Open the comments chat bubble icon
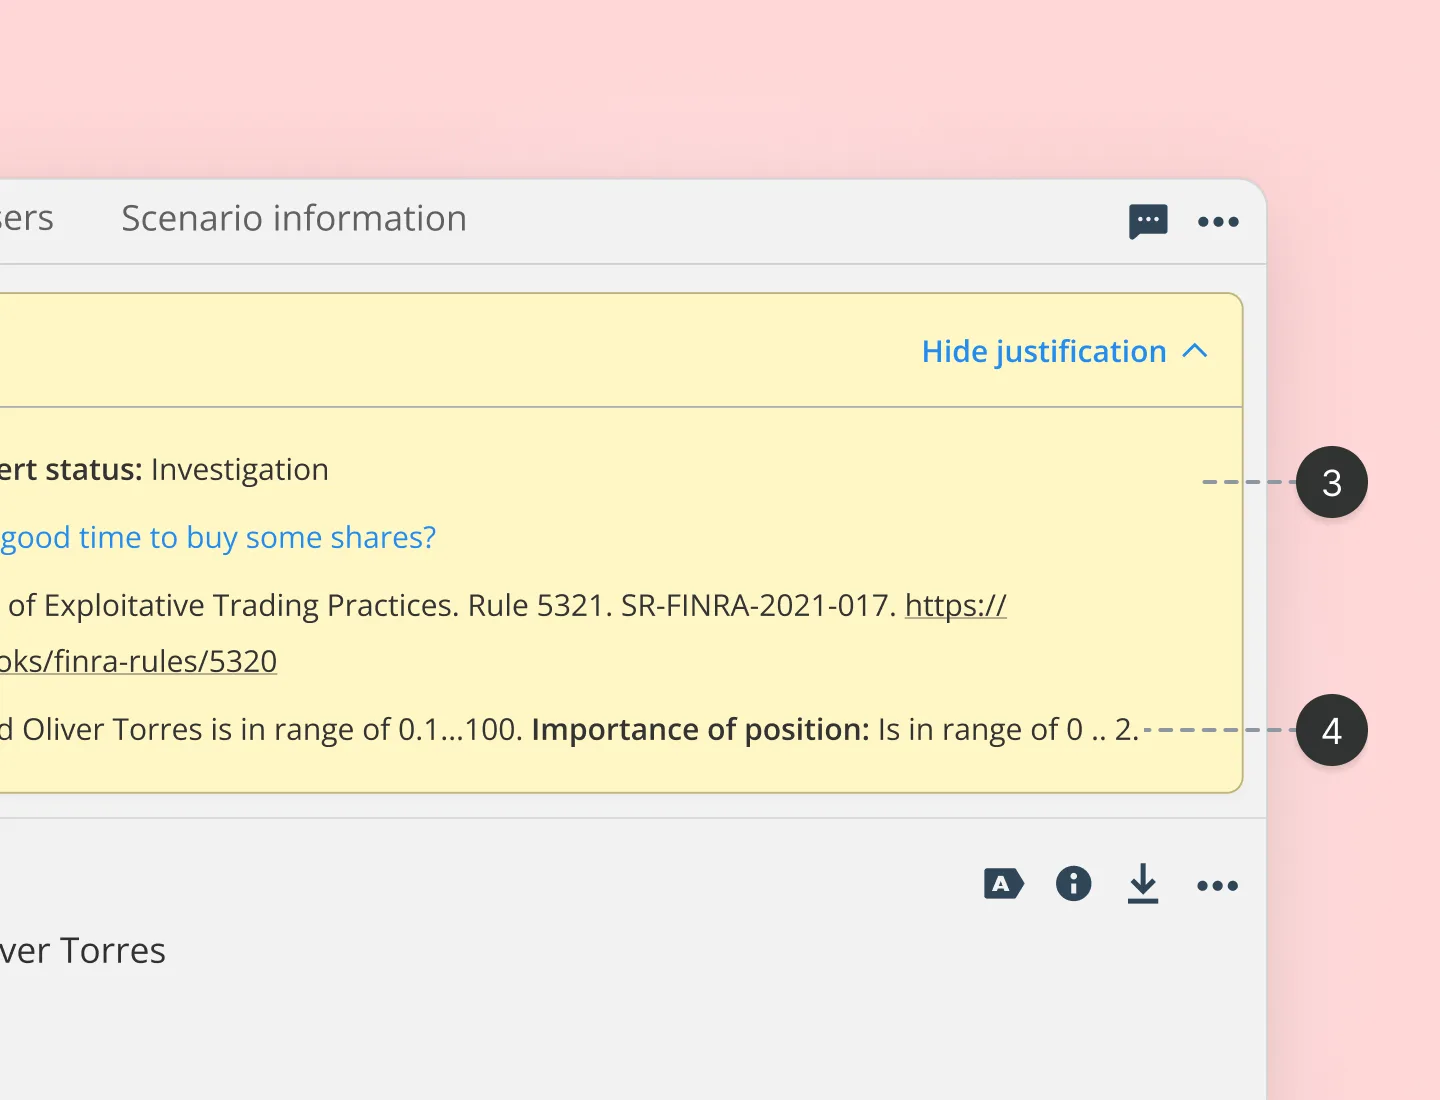Viewport: 1440px width, 1100px height. click(x=1148, y=222)
